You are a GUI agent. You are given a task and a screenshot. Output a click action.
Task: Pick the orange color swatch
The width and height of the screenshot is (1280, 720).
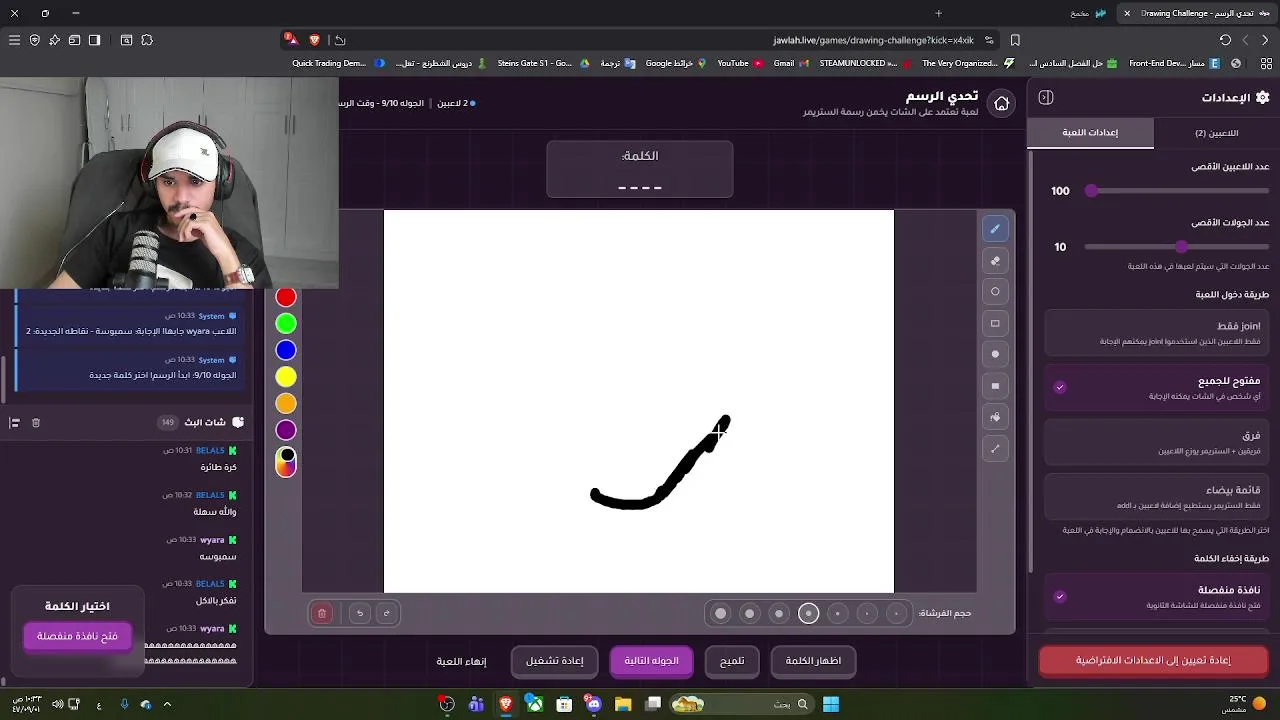tap(286, 403)
